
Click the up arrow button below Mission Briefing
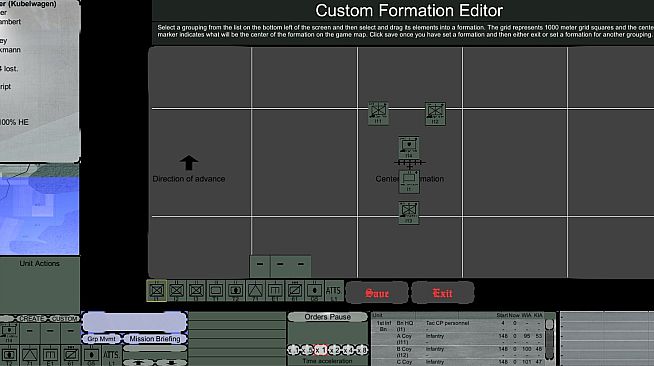pos(139,363)
